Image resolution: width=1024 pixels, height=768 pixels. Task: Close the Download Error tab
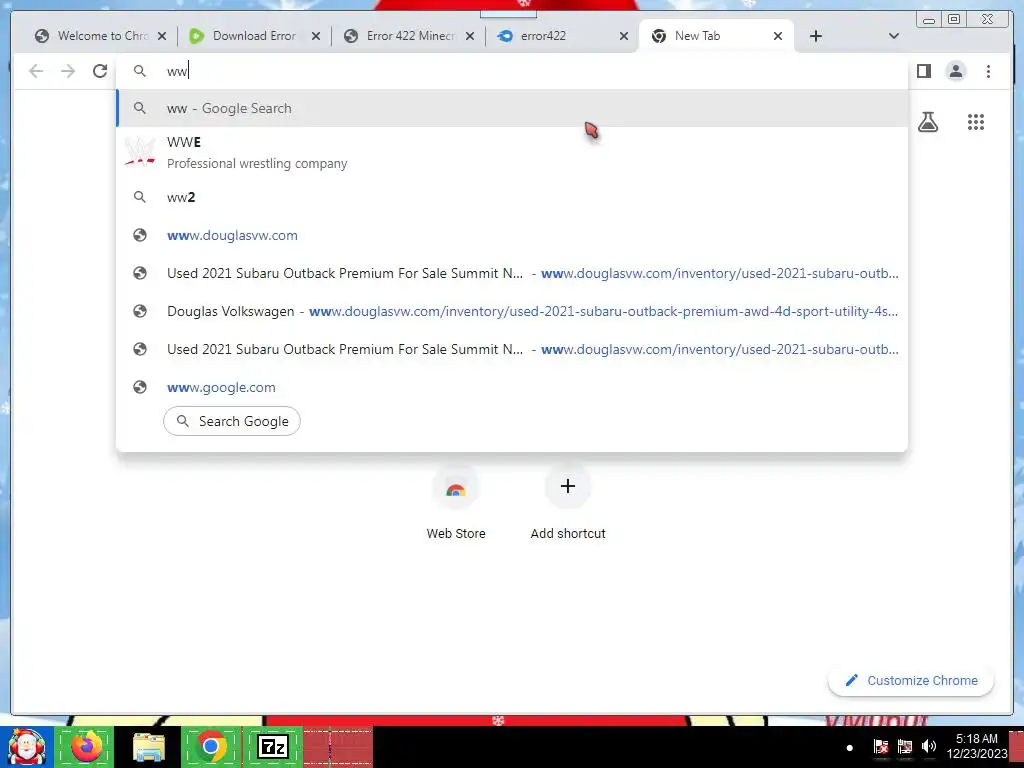(x=316, y=37)
